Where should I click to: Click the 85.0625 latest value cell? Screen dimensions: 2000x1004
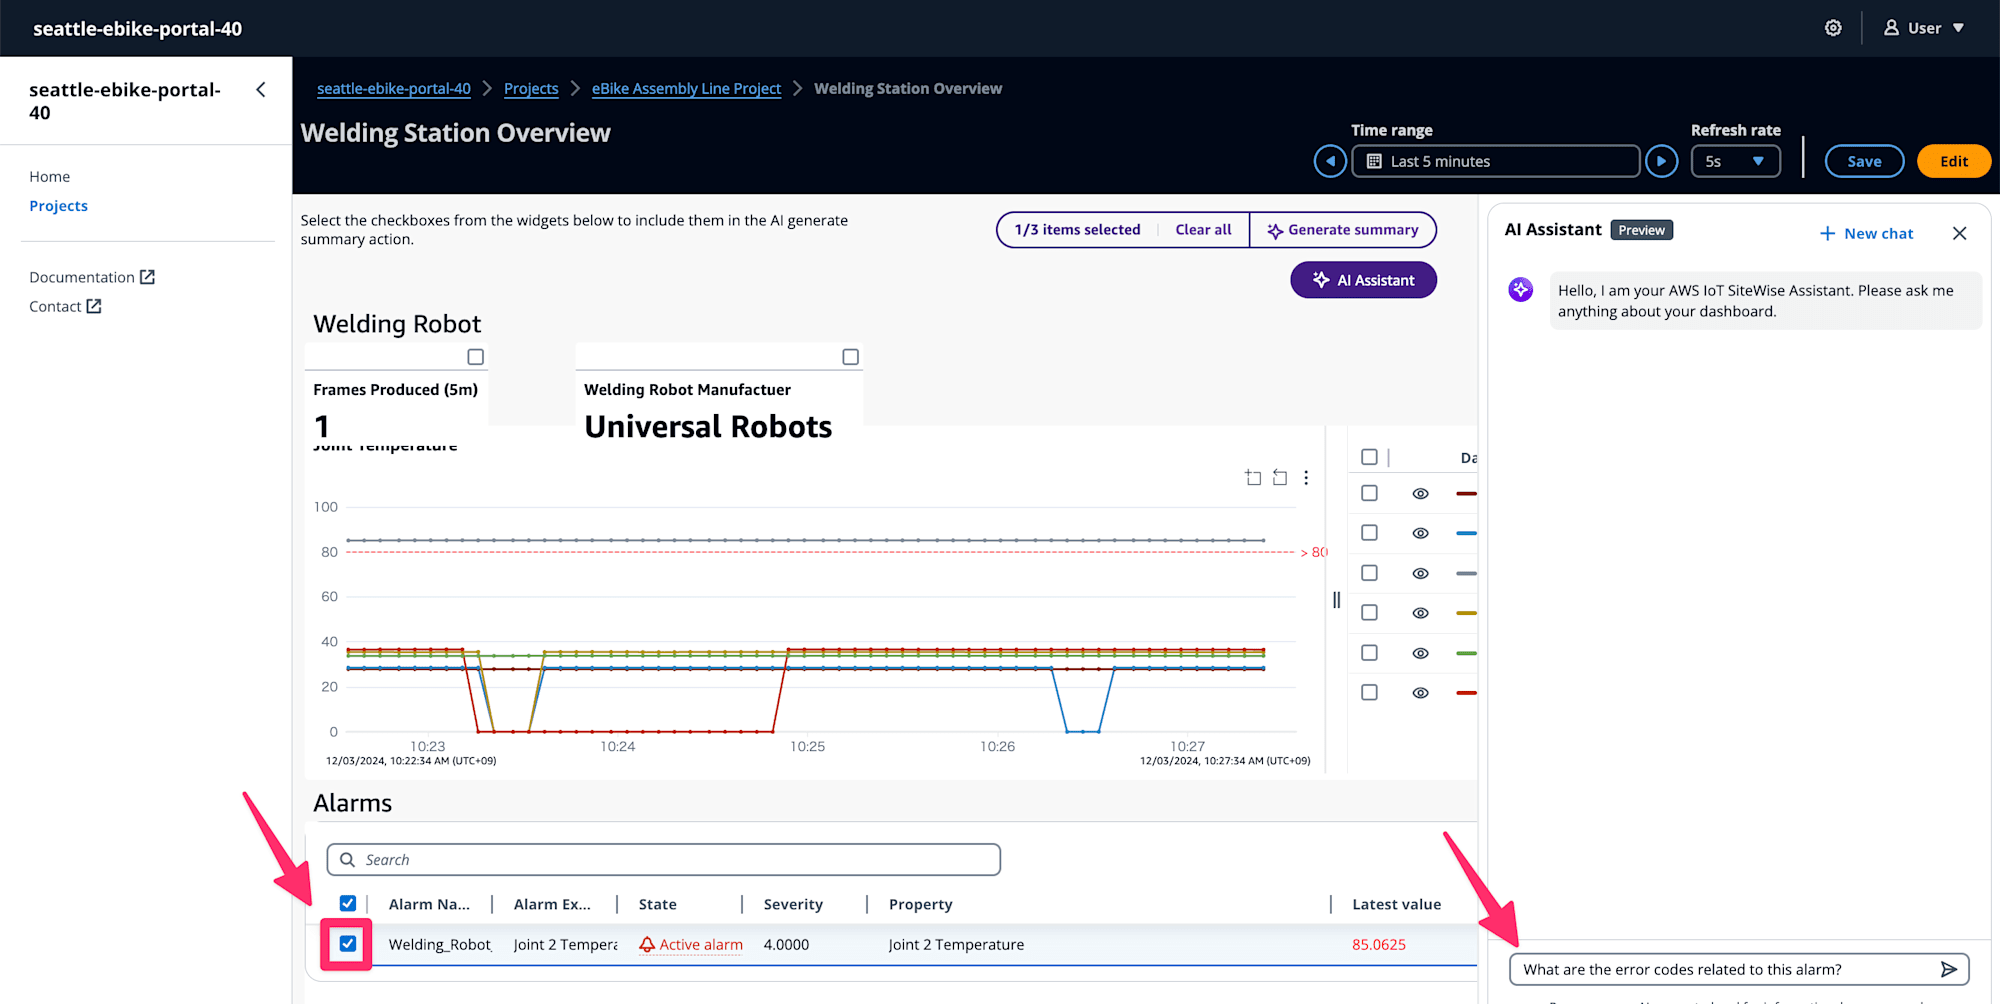[1378, 945]
